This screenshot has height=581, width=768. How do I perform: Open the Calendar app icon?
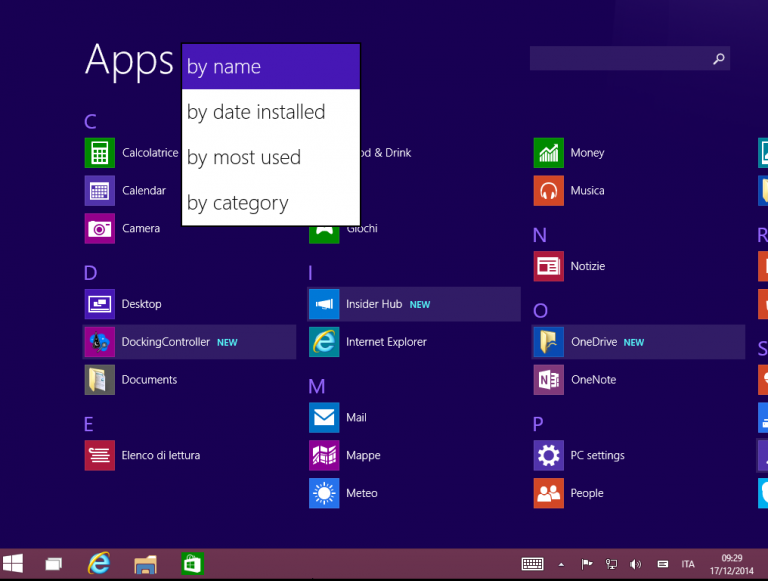[99, 191]
